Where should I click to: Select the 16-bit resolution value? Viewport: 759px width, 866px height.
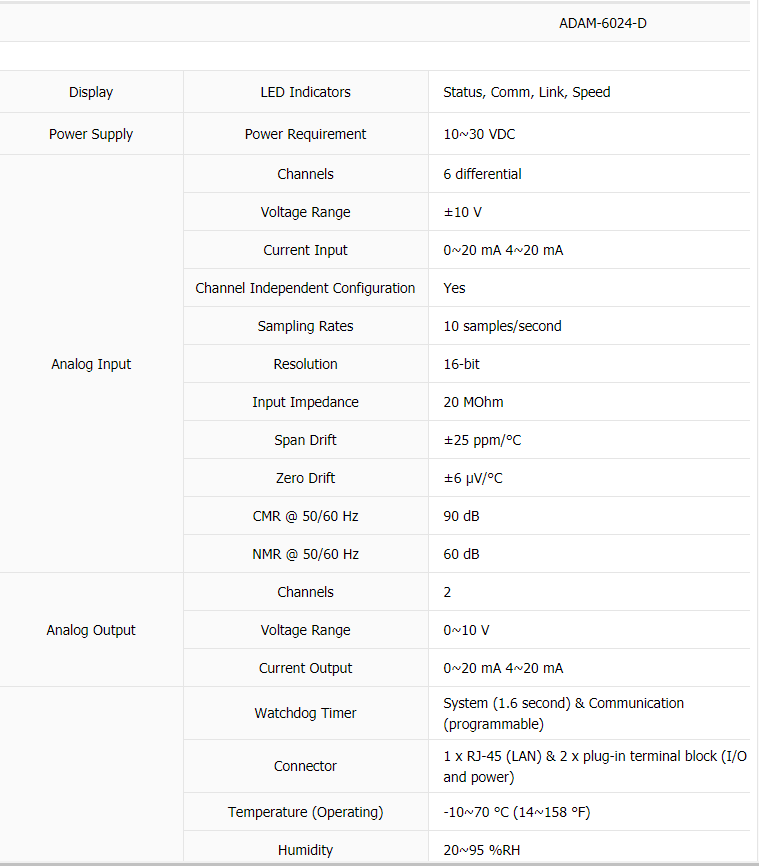461,364
